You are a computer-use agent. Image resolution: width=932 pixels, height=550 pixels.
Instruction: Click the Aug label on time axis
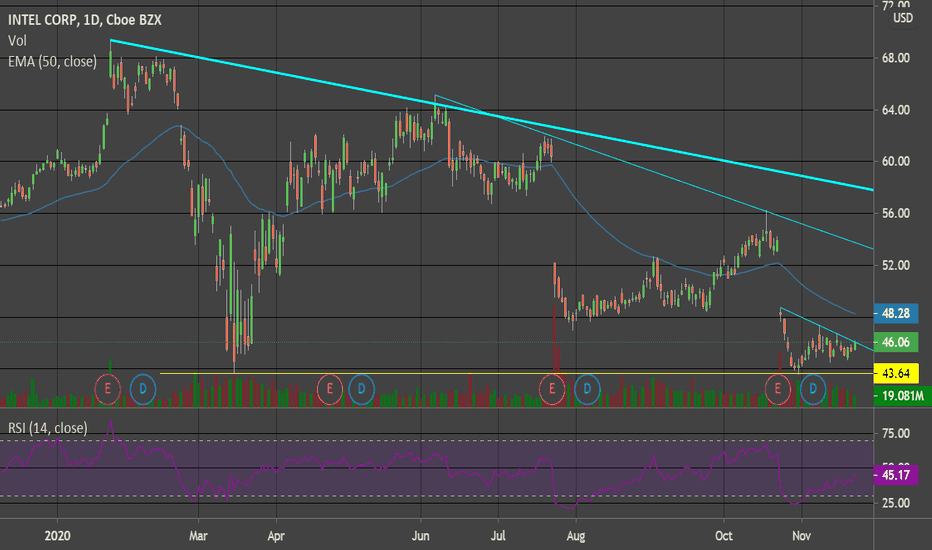(x=575, y=536)
